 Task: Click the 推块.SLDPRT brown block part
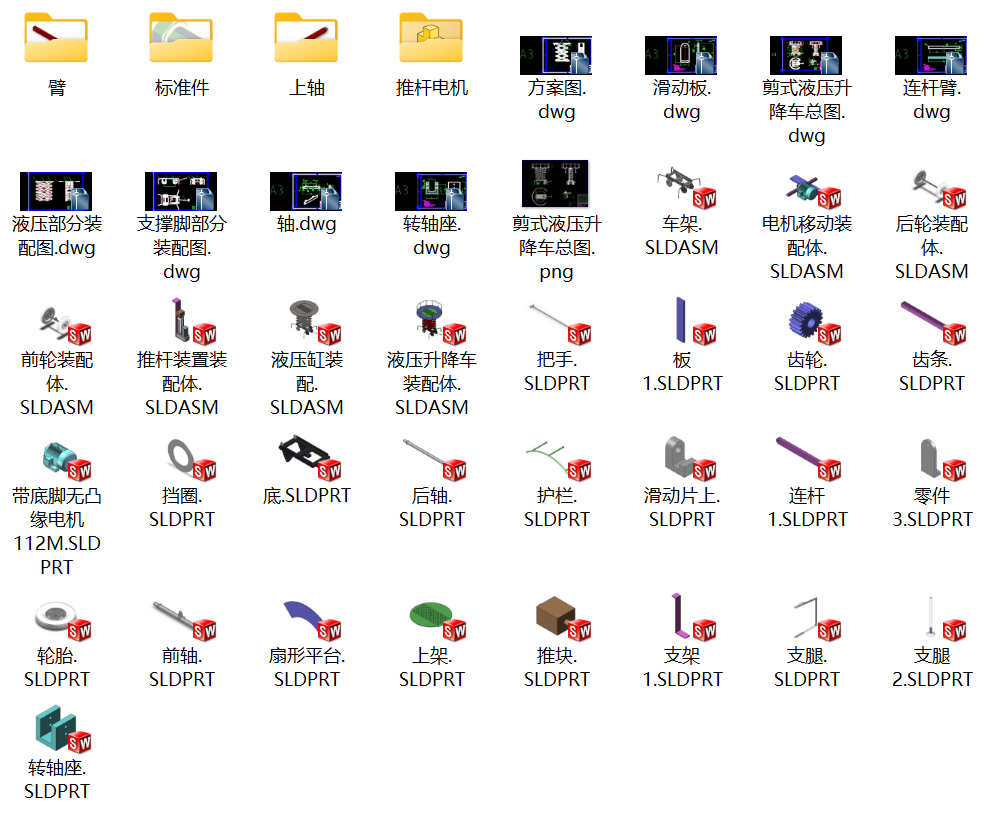[x=556, y=618]
